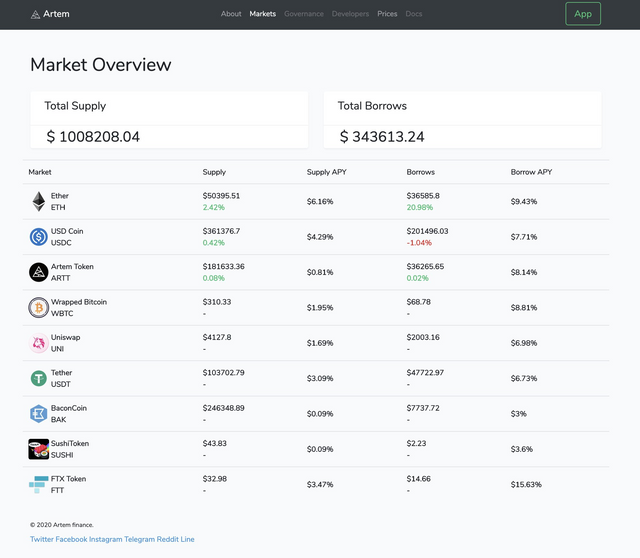
Task: Click the Artem logo triangle icon
Action: click(36, 15)
